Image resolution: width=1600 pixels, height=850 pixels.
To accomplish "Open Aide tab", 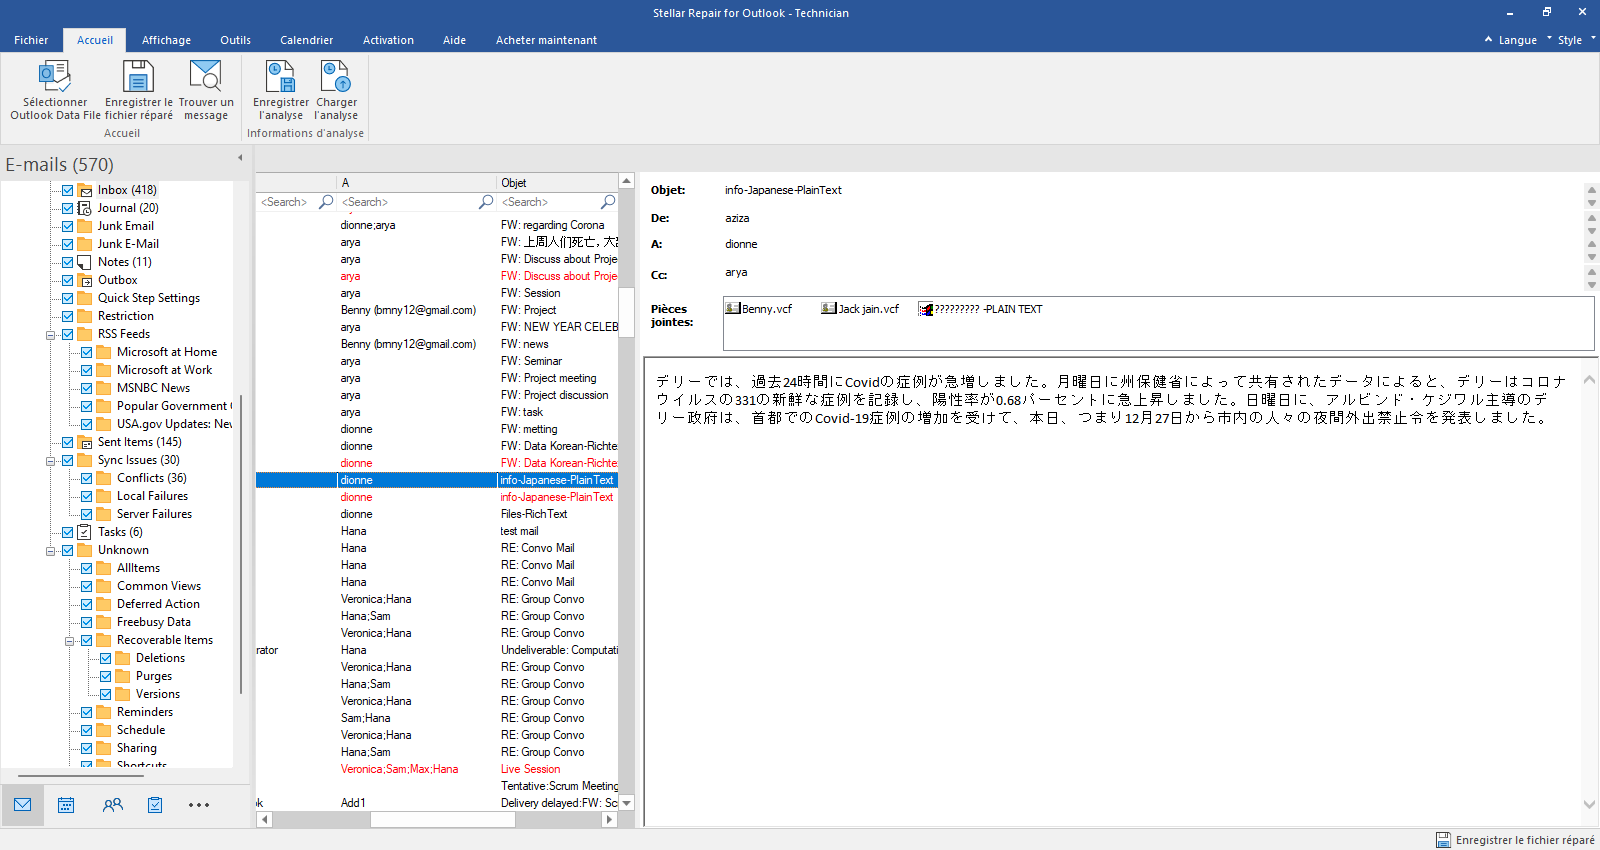I will [454, 40].
